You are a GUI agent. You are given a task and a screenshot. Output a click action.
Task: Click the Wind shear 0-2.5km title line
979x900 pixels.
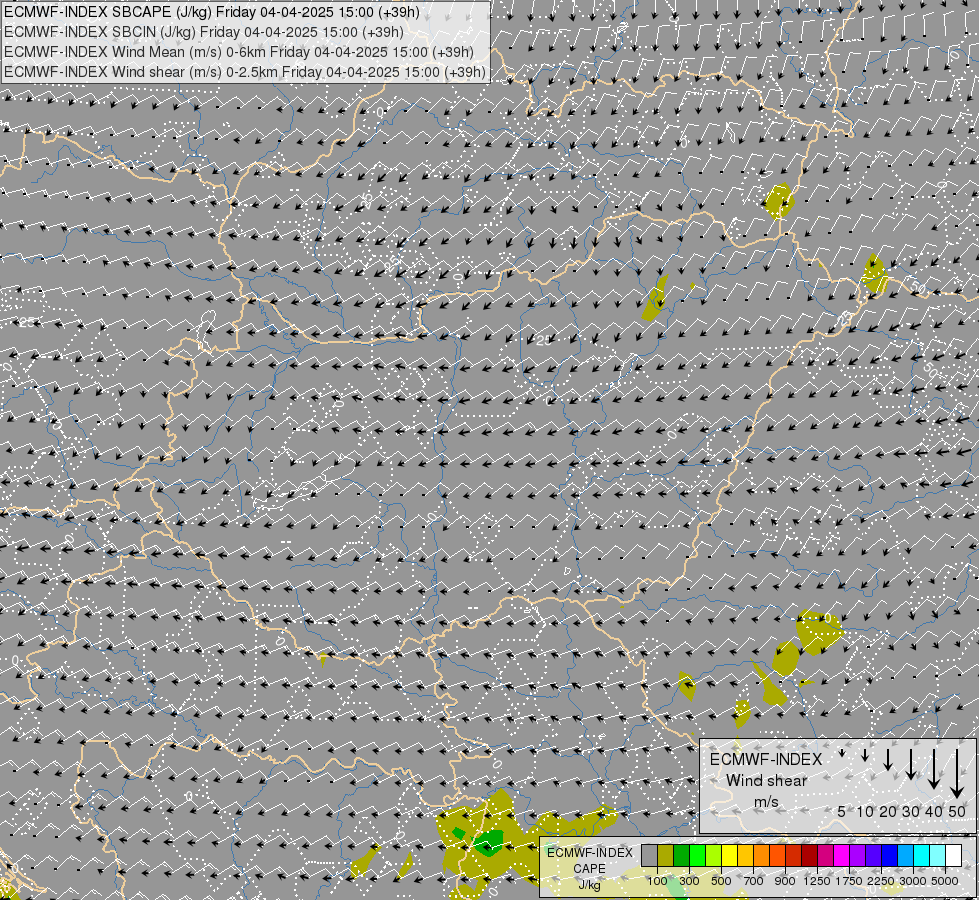245,72
